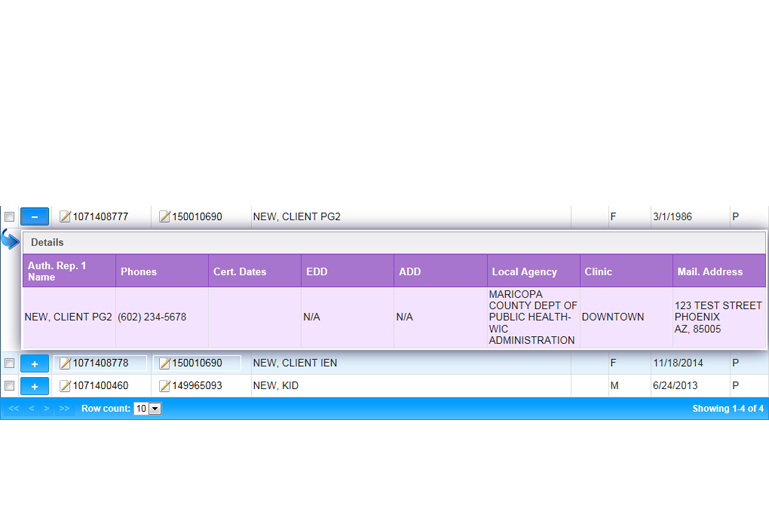Expand details for NEW, KID row

(34, 386)
